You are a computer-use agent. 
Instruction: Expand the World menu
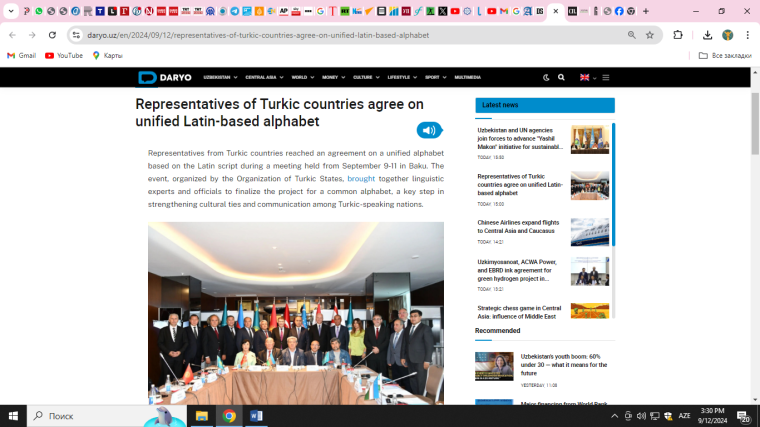303,78
